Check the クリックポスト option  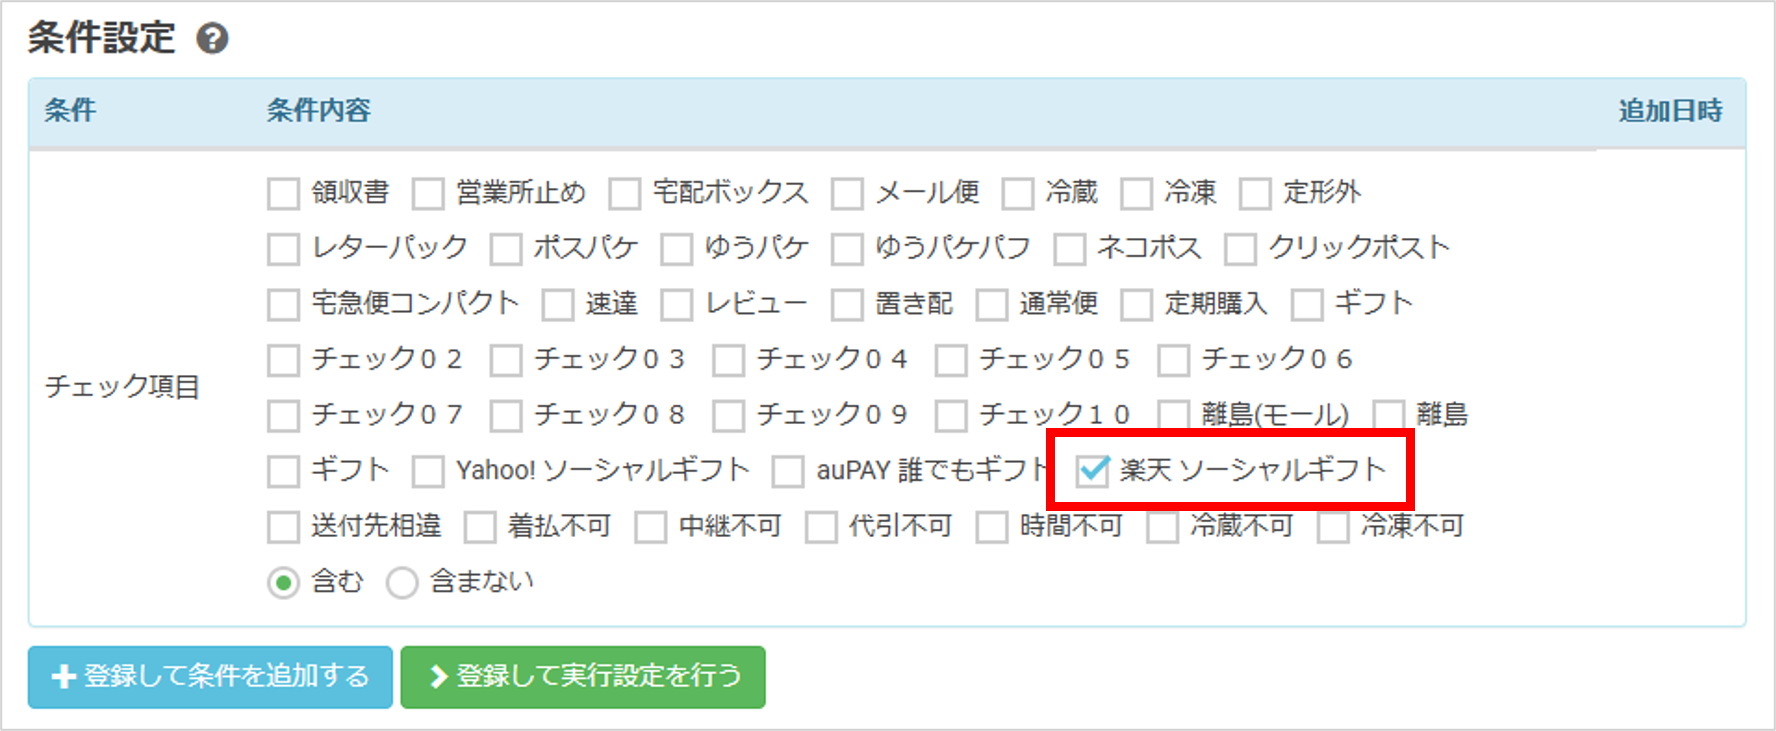(x=1240, y=249)
